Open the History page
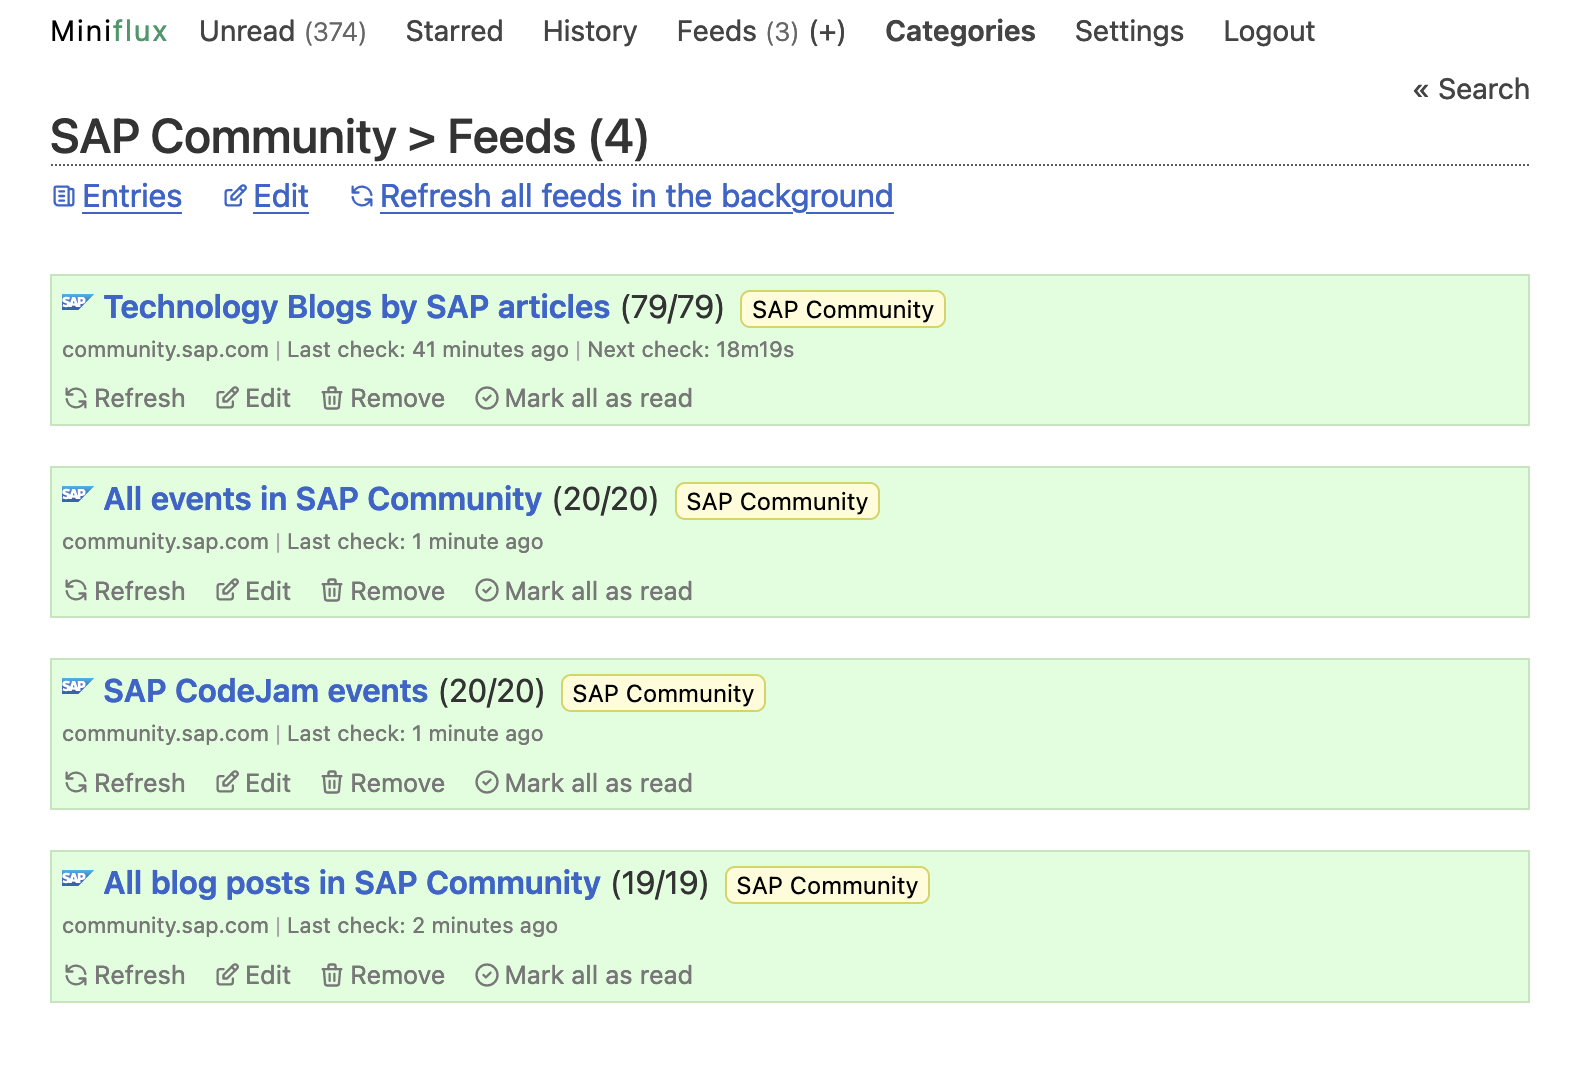The height and width of the screenshot is (1066, 1582). click(x=590, y=31)
